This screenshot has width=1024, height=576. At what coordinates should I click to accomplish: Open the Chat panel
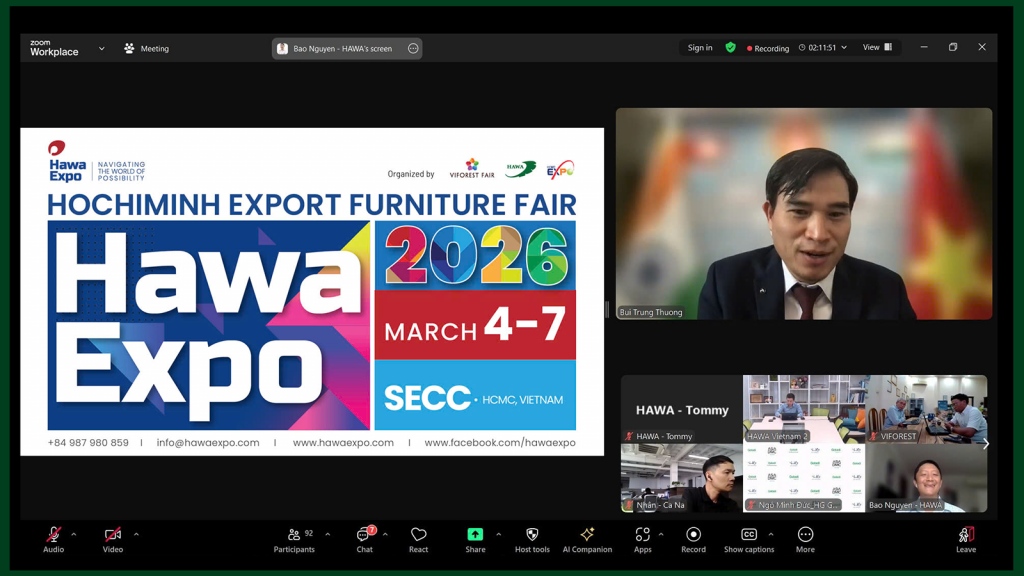[x=364, y=539]
